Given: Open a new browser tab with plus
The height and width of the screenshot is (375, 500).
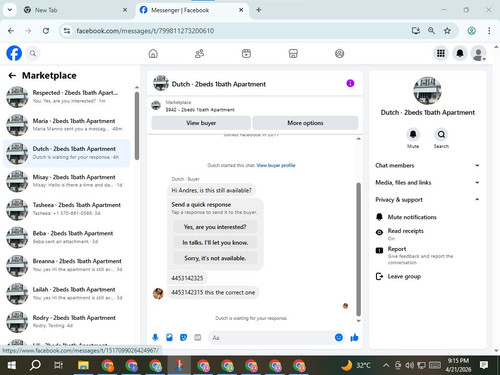Looking at the screenshot, I should [x=259, y=10].
